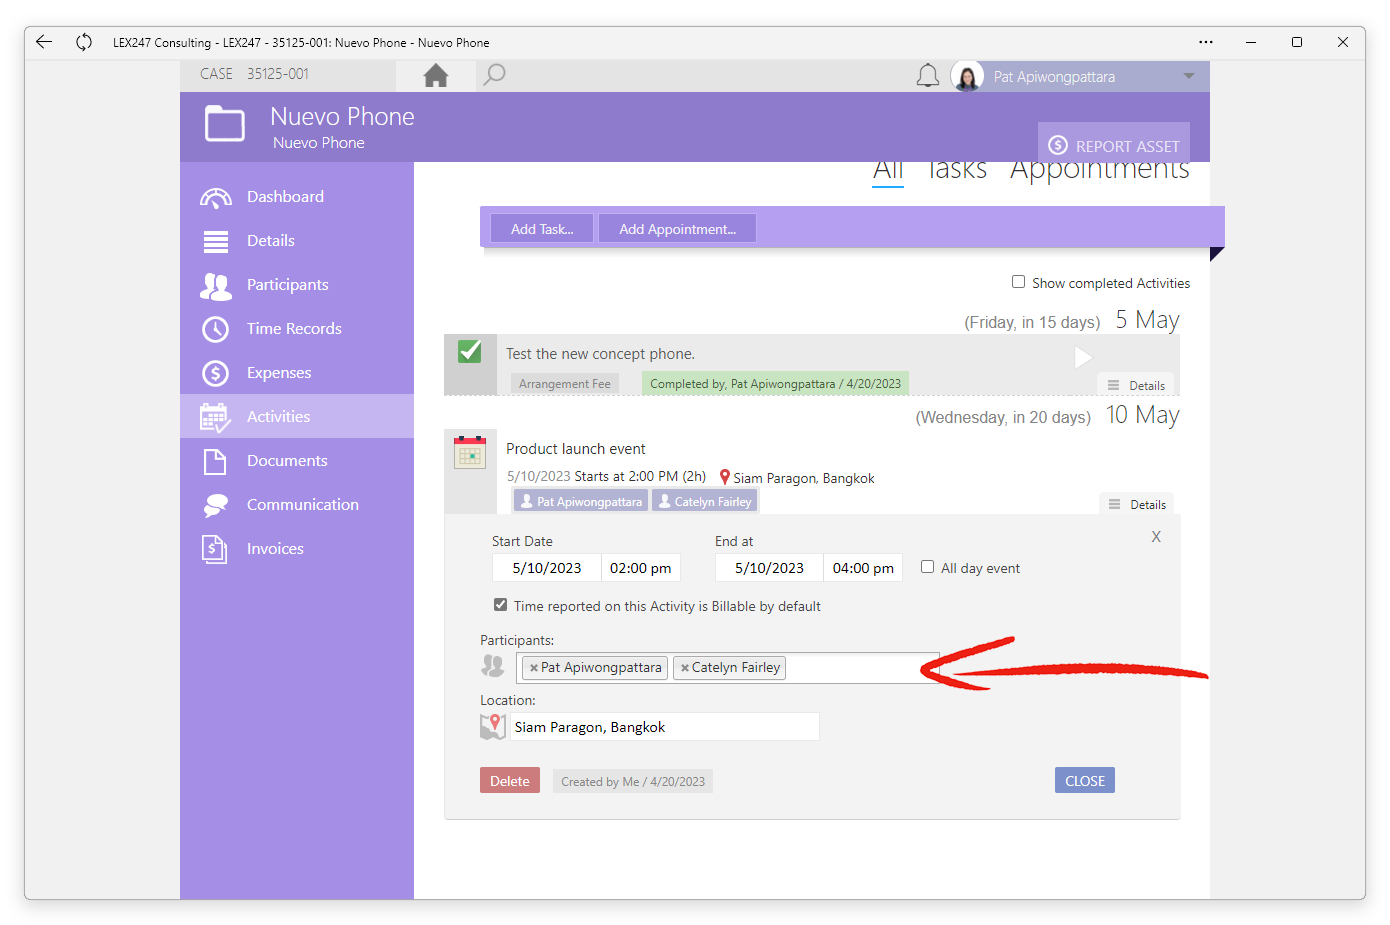
Task: Click the red location pin beside Siam Paragon
Action: tap(725, 477)
